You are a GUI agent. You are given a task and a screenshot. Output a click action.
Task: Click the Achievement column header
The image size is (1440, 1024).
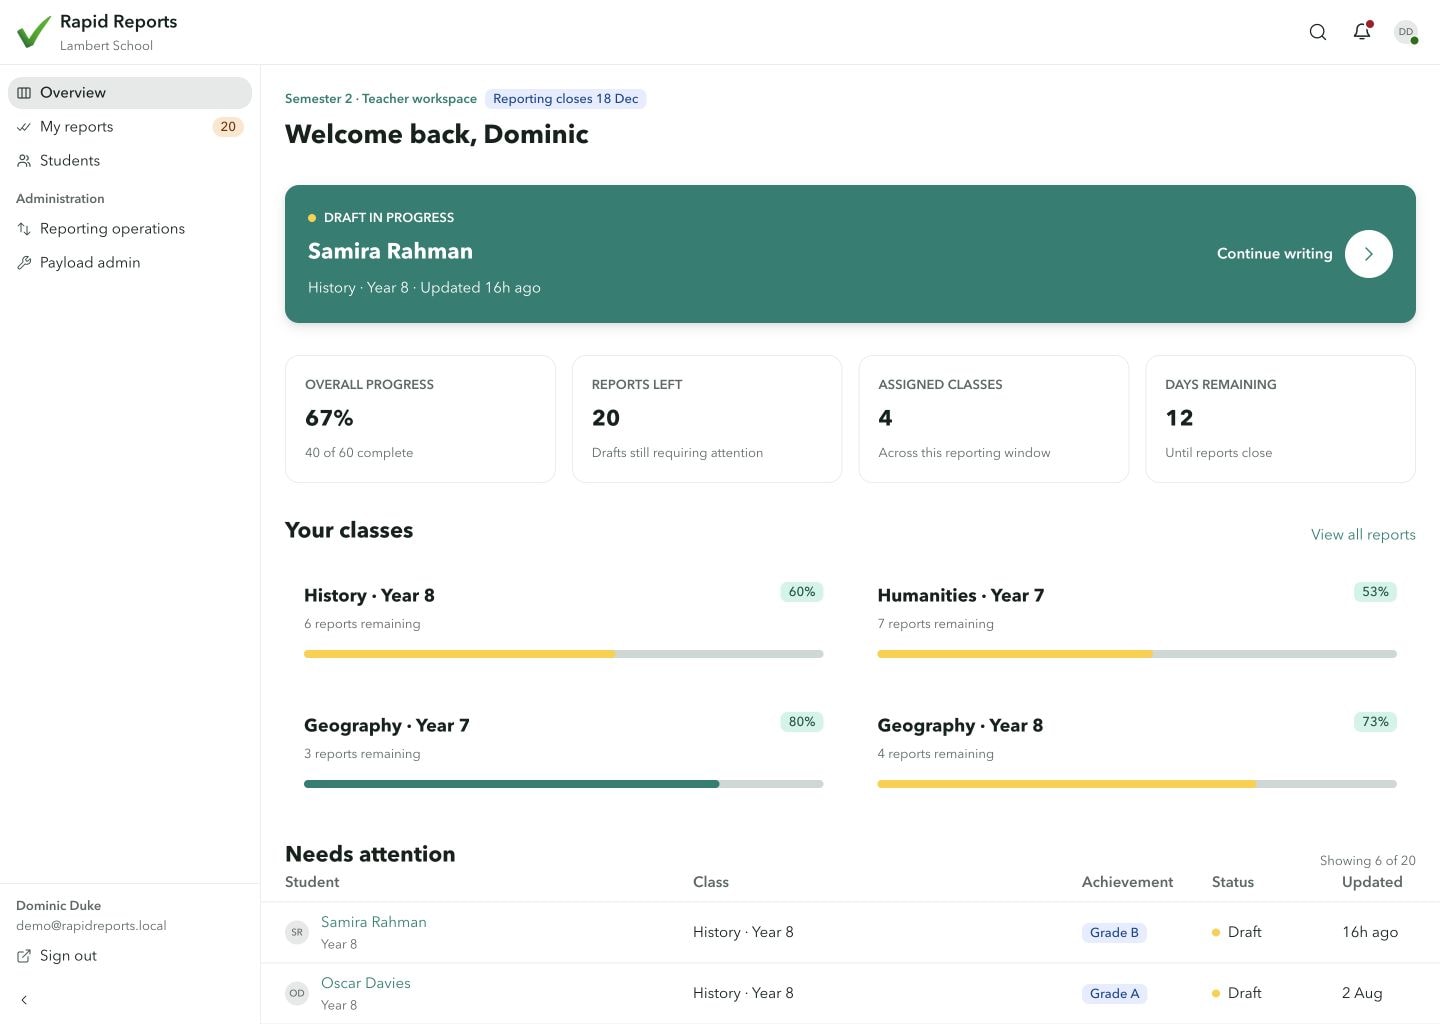point(1127,882)
